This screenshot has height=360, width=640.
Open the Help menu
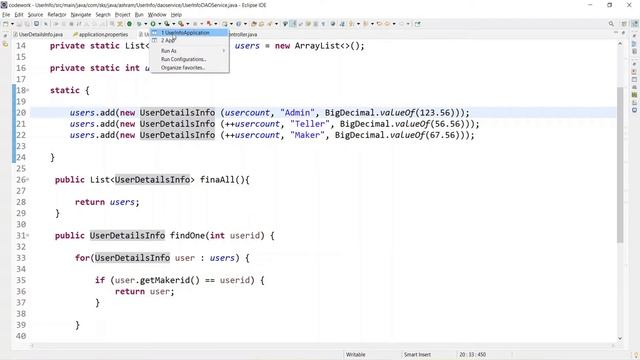(176, 14)
